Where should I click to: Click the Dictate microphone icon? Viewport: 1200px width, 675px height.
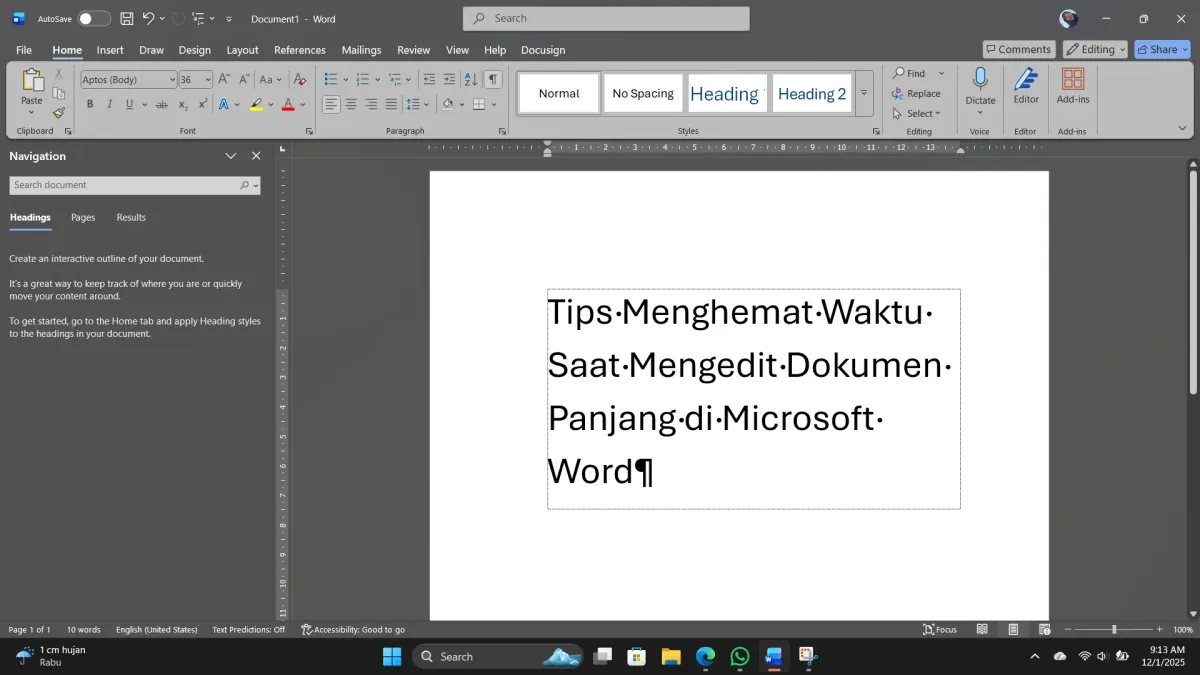coord(980,80)
